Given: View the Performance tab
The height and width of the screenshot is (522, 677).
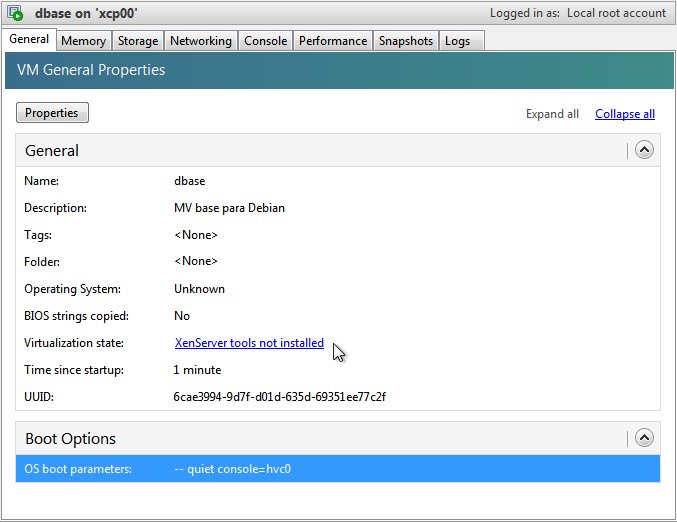Looking at the screenshot, I should (x=333, y=41).
